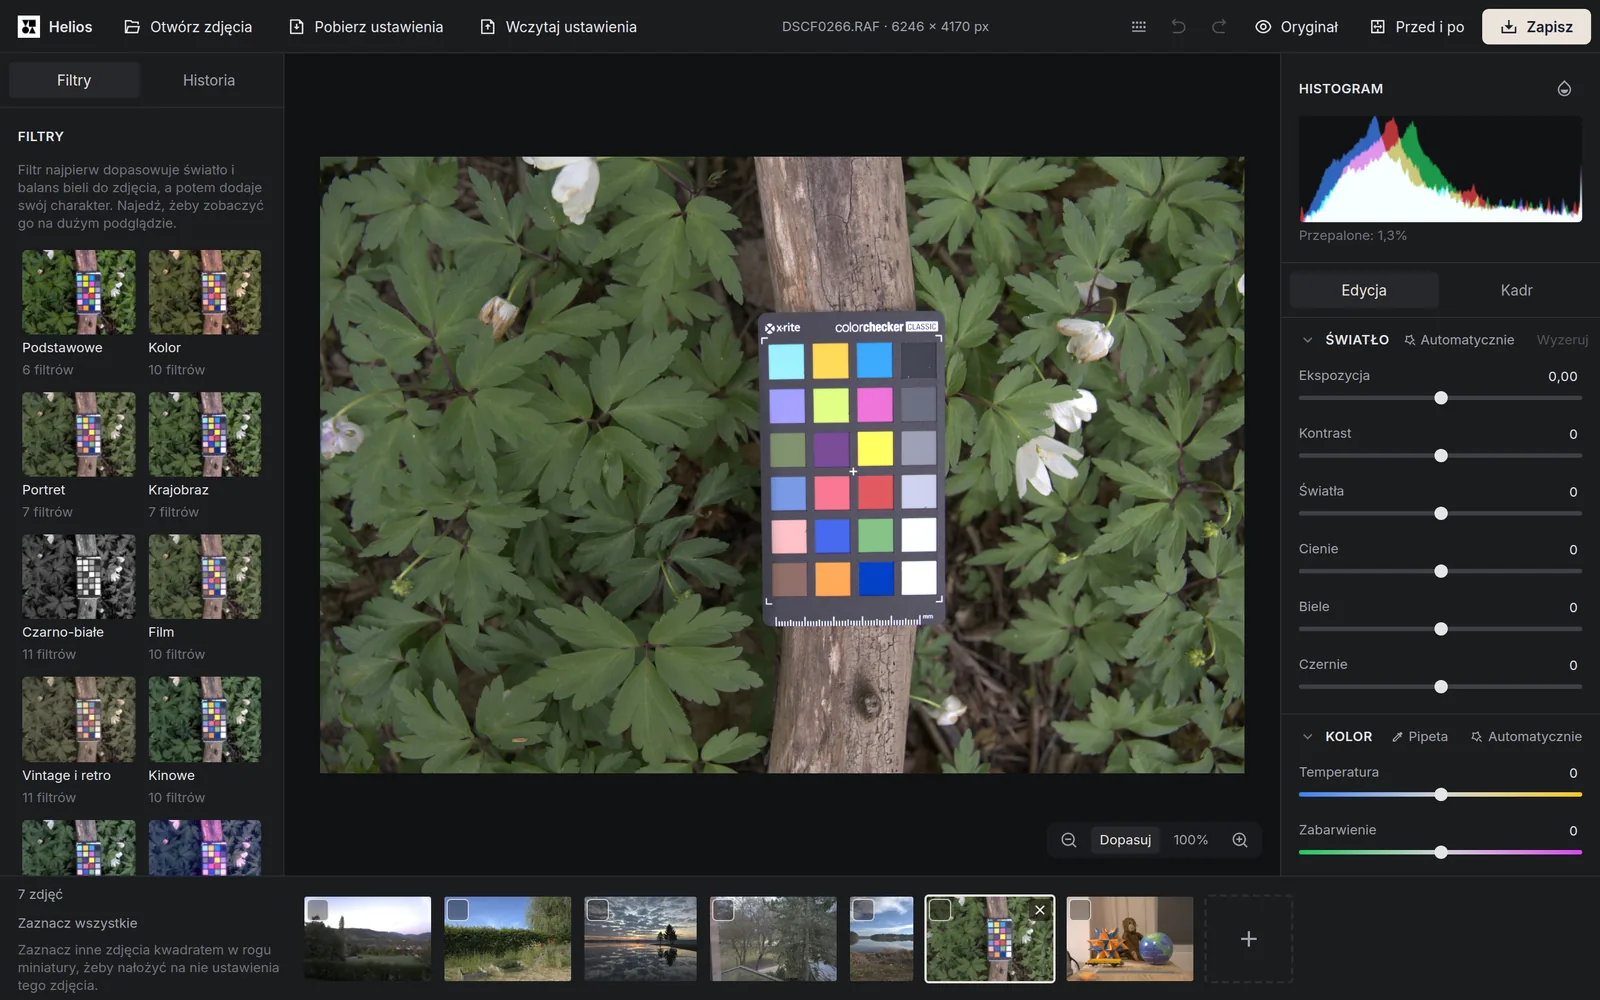
Task: Open the grid view icon in top bar
Action: coord(1138,27)
